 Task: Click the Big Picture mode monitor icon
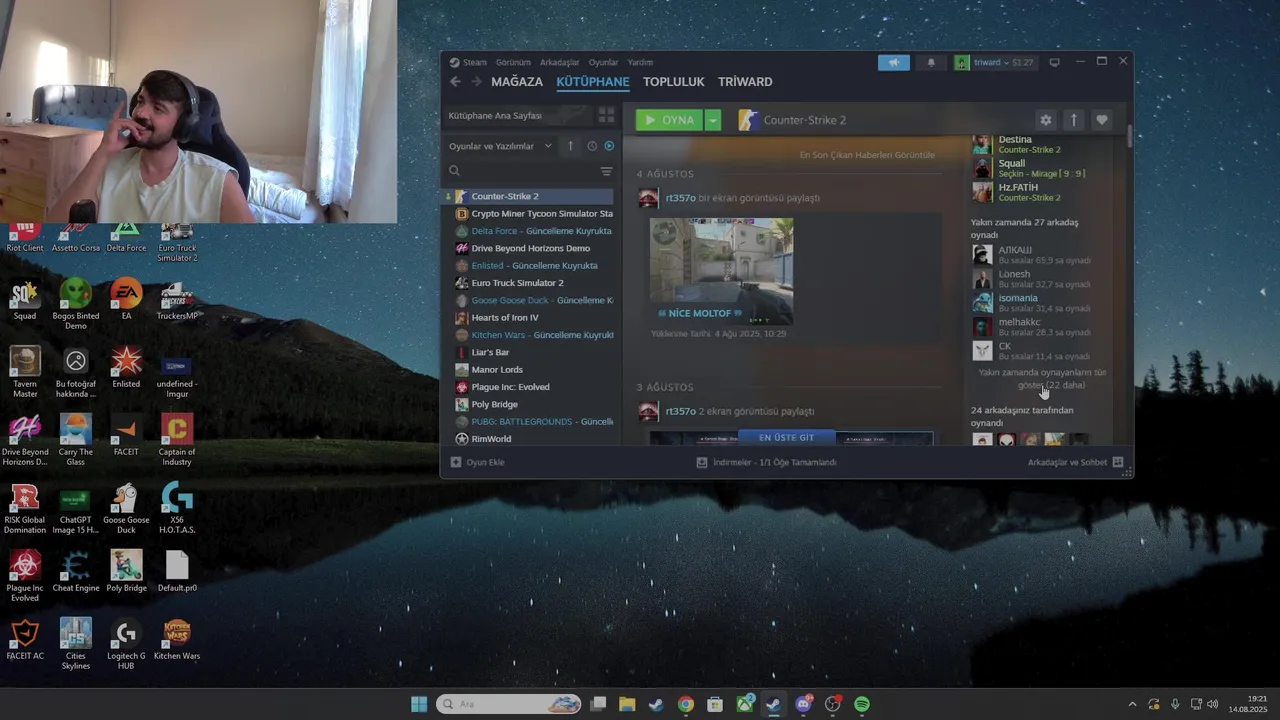[x=1054, y=62]
